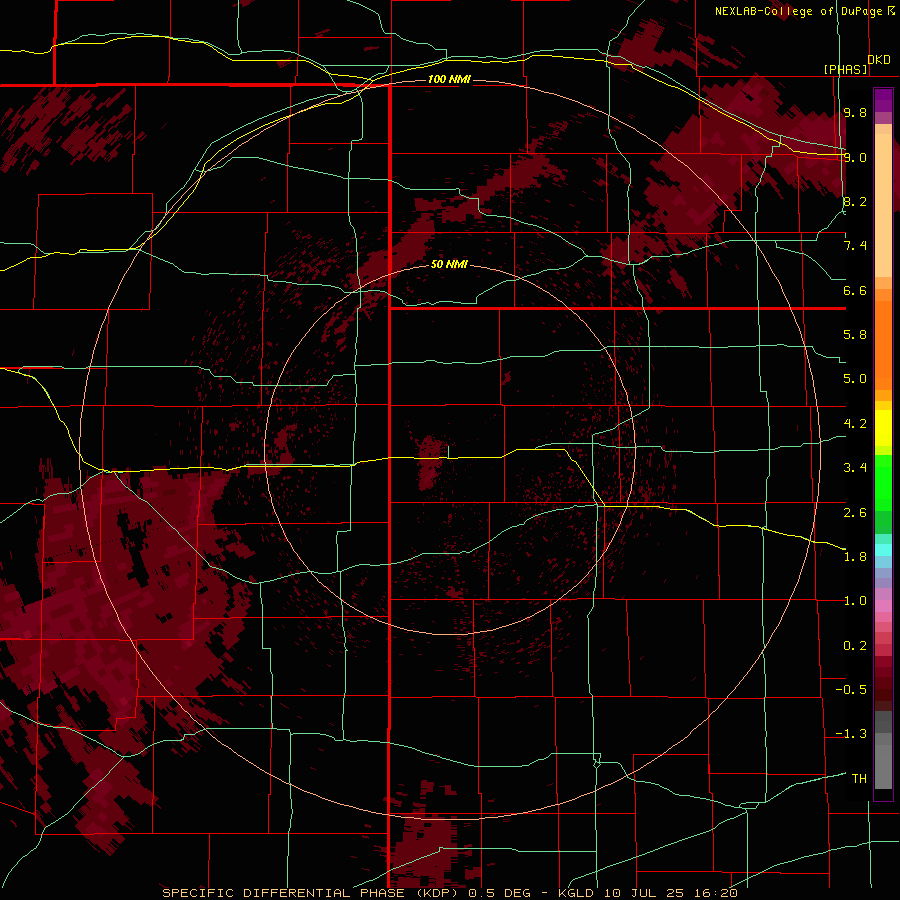Click the 'KGLD' station identifier in caption
The image size is (900, 900).
coord(578,893)
